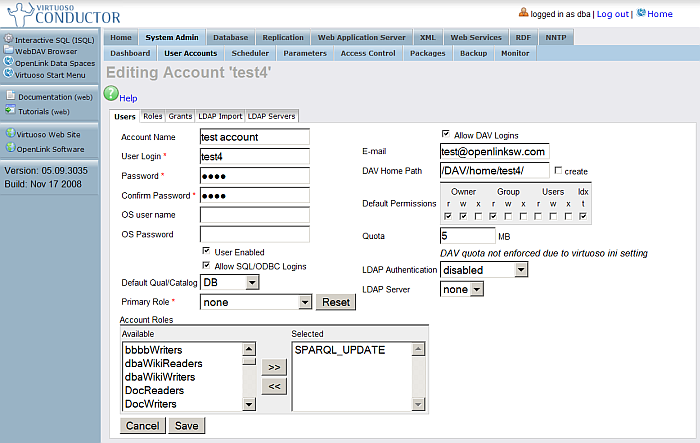Remove role with the << button

tap(274, 386)
